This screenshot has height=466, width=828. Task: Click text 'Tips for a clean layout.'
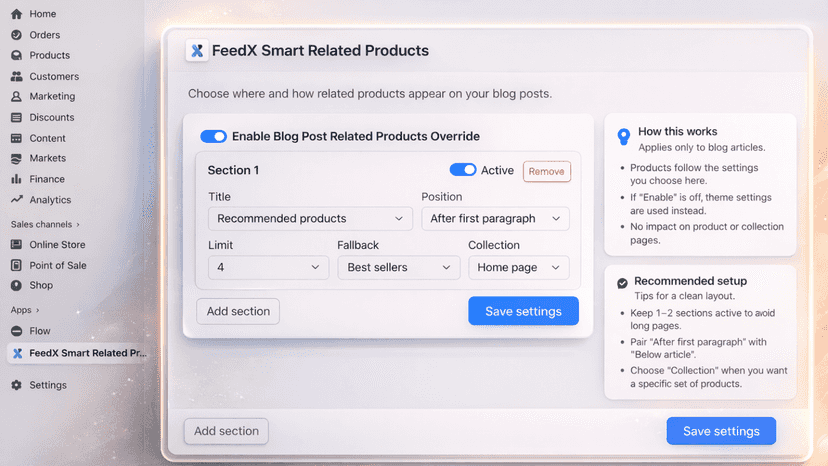pos(684,296)
